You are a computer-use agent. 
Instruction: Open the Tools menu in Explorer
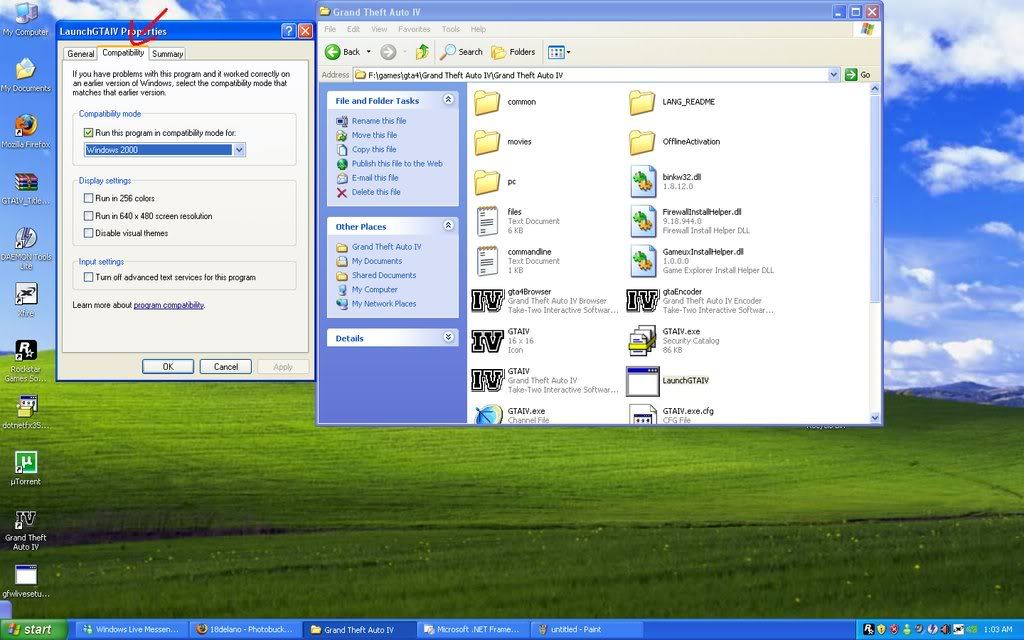click(x=451, y=29)
